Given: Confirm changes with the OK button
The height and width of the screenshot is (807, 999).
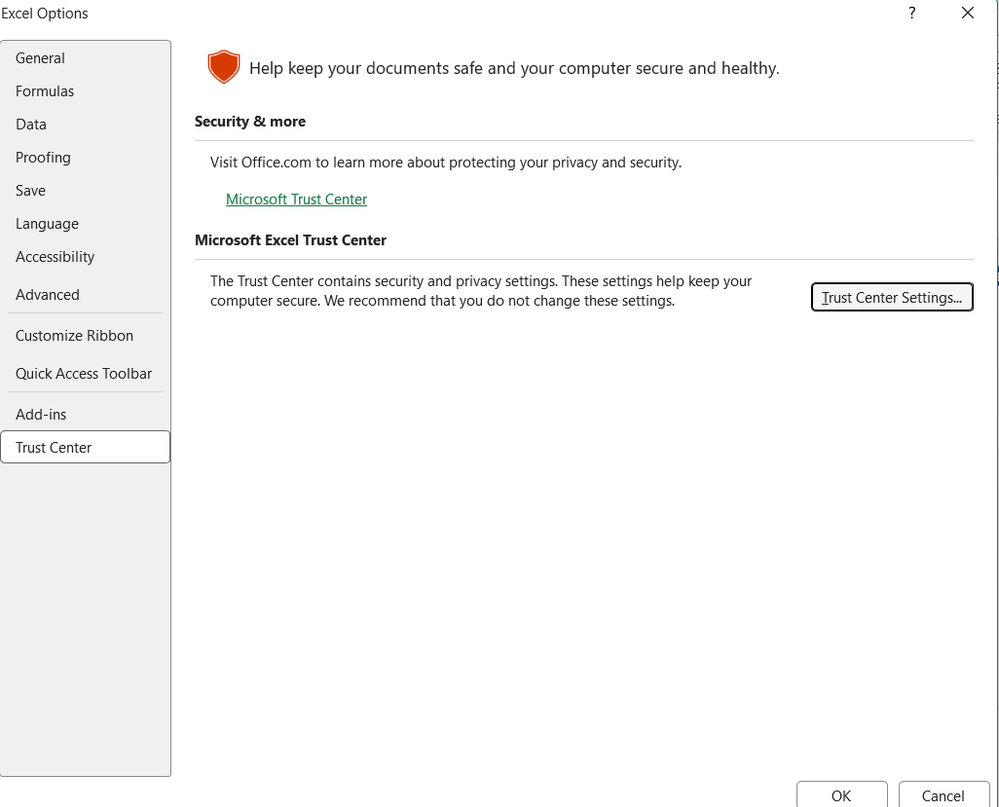Looking at the screenshot, I should click(841, 795).
